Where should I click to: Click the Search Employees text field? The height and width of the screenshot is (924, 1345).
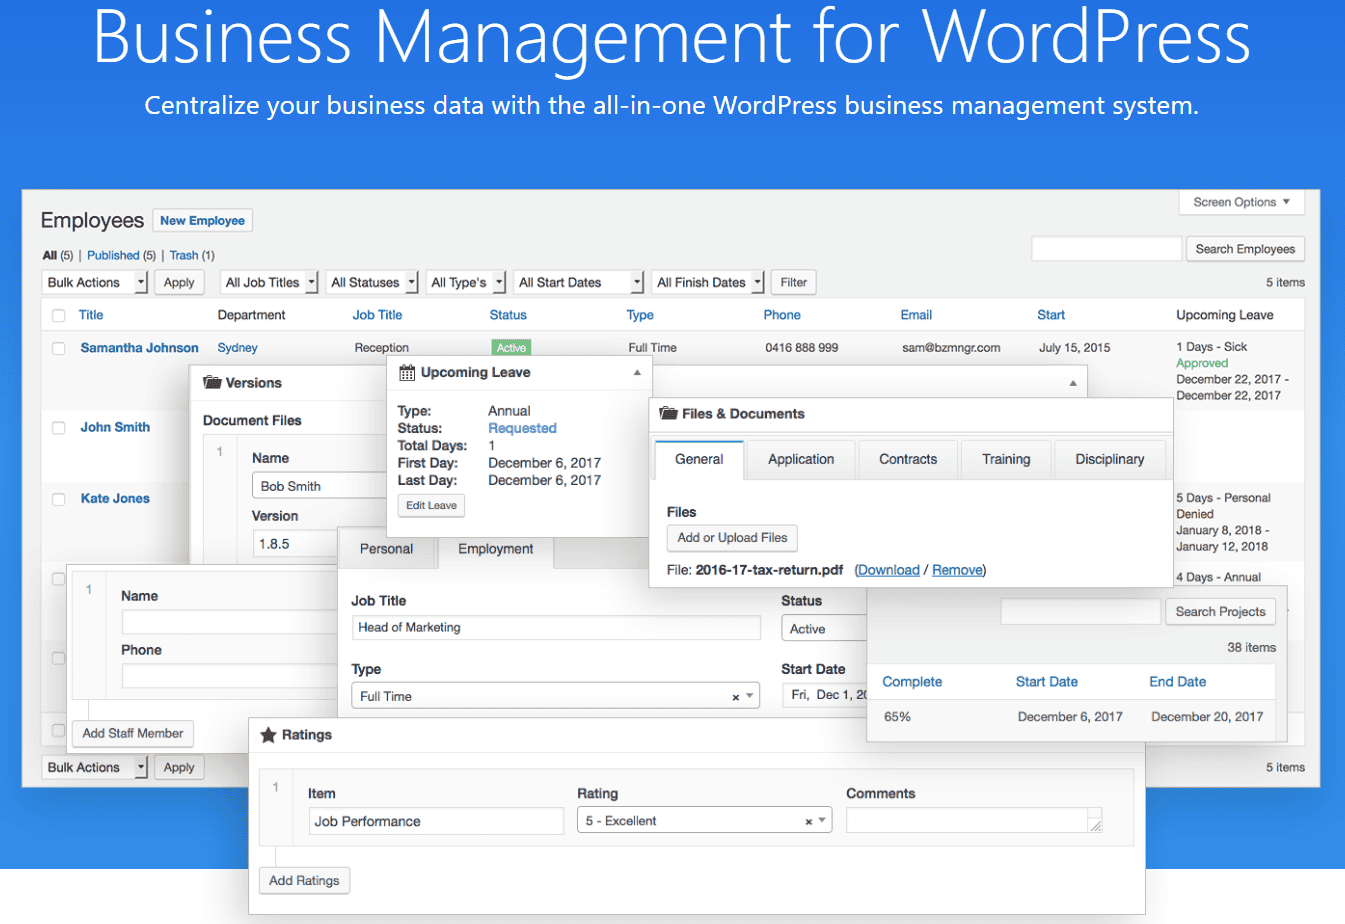click(1106, 249)
